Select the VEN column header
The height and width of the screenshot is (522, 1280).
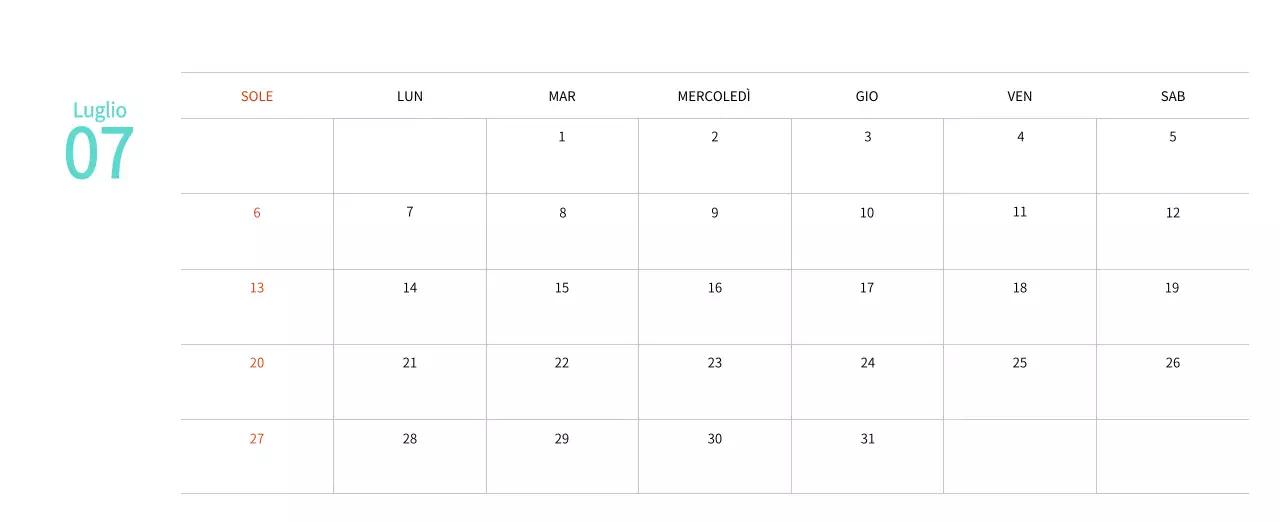click(1020, 96)
